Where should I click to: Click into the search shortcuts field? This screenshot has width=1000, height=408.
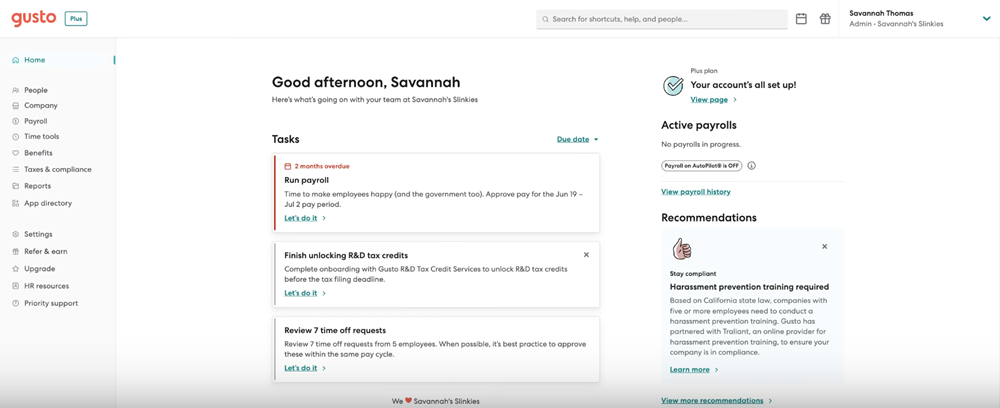click(x=662, y=19)
